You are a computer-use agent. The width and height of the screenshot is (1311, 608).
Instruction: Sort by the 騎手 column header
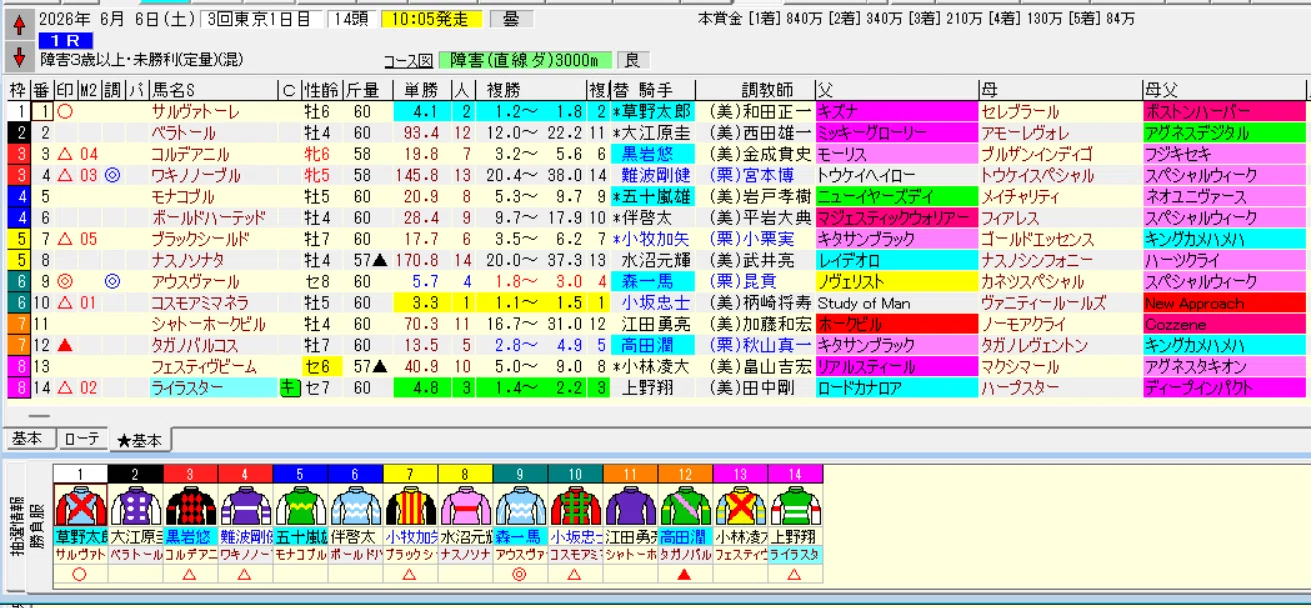coord(660,90)
